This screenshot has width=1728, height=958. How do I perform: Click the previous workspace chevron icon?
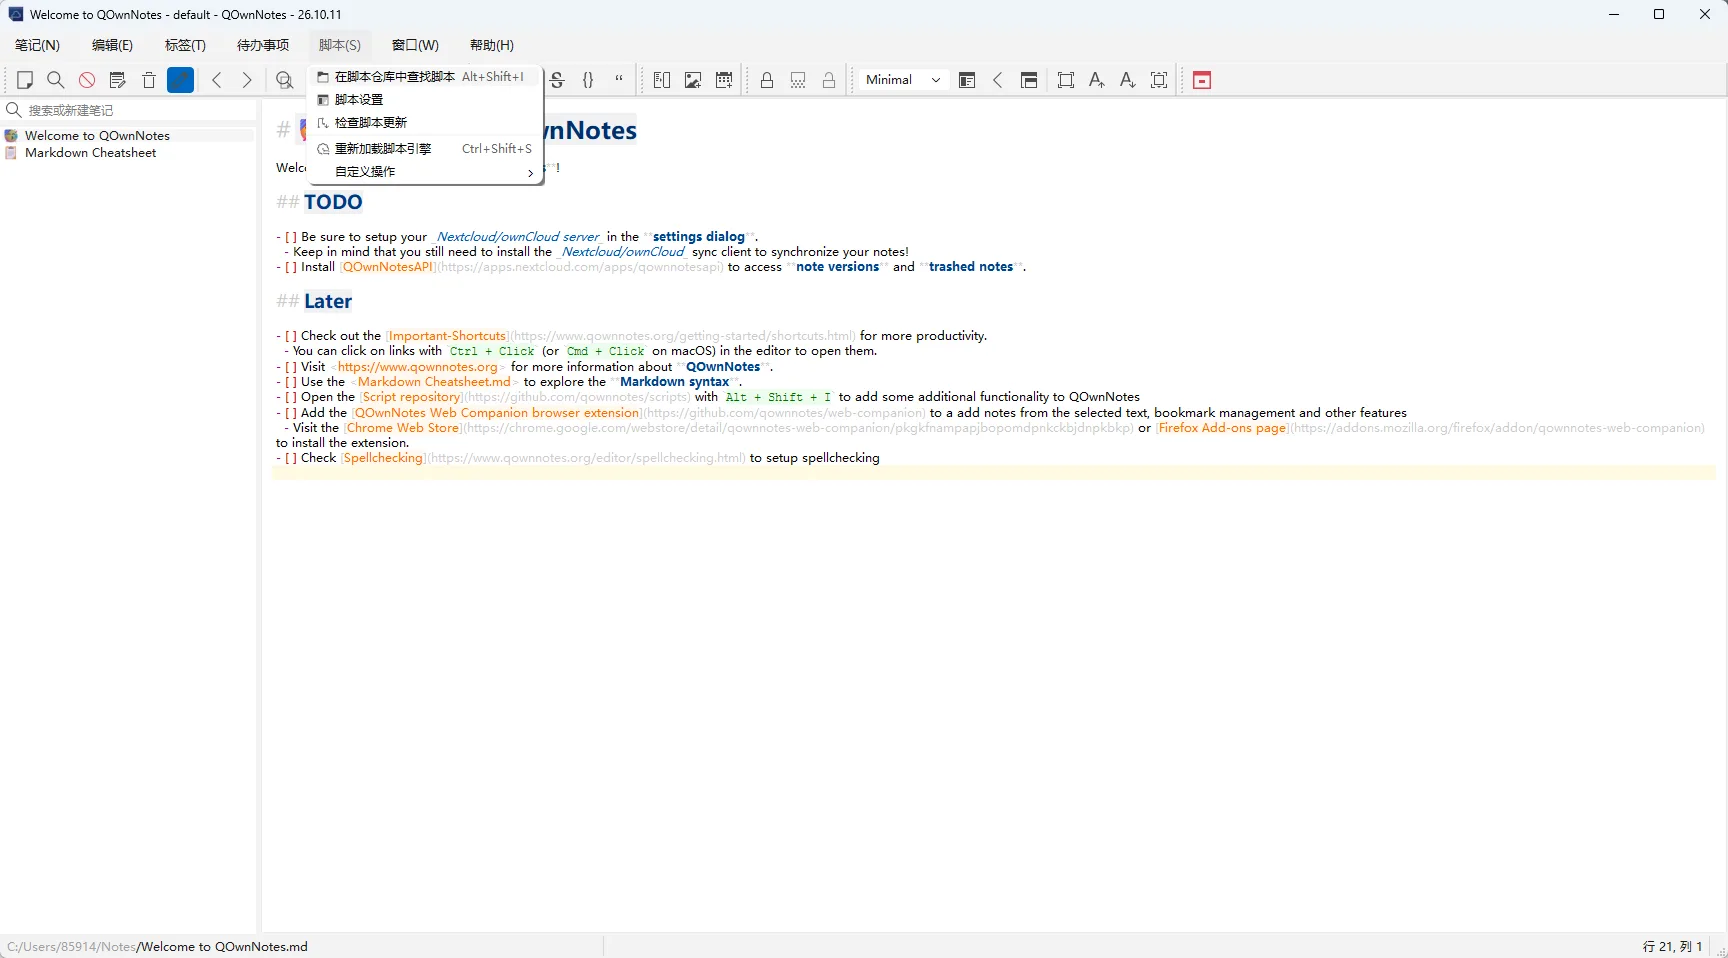coord(998,80)
